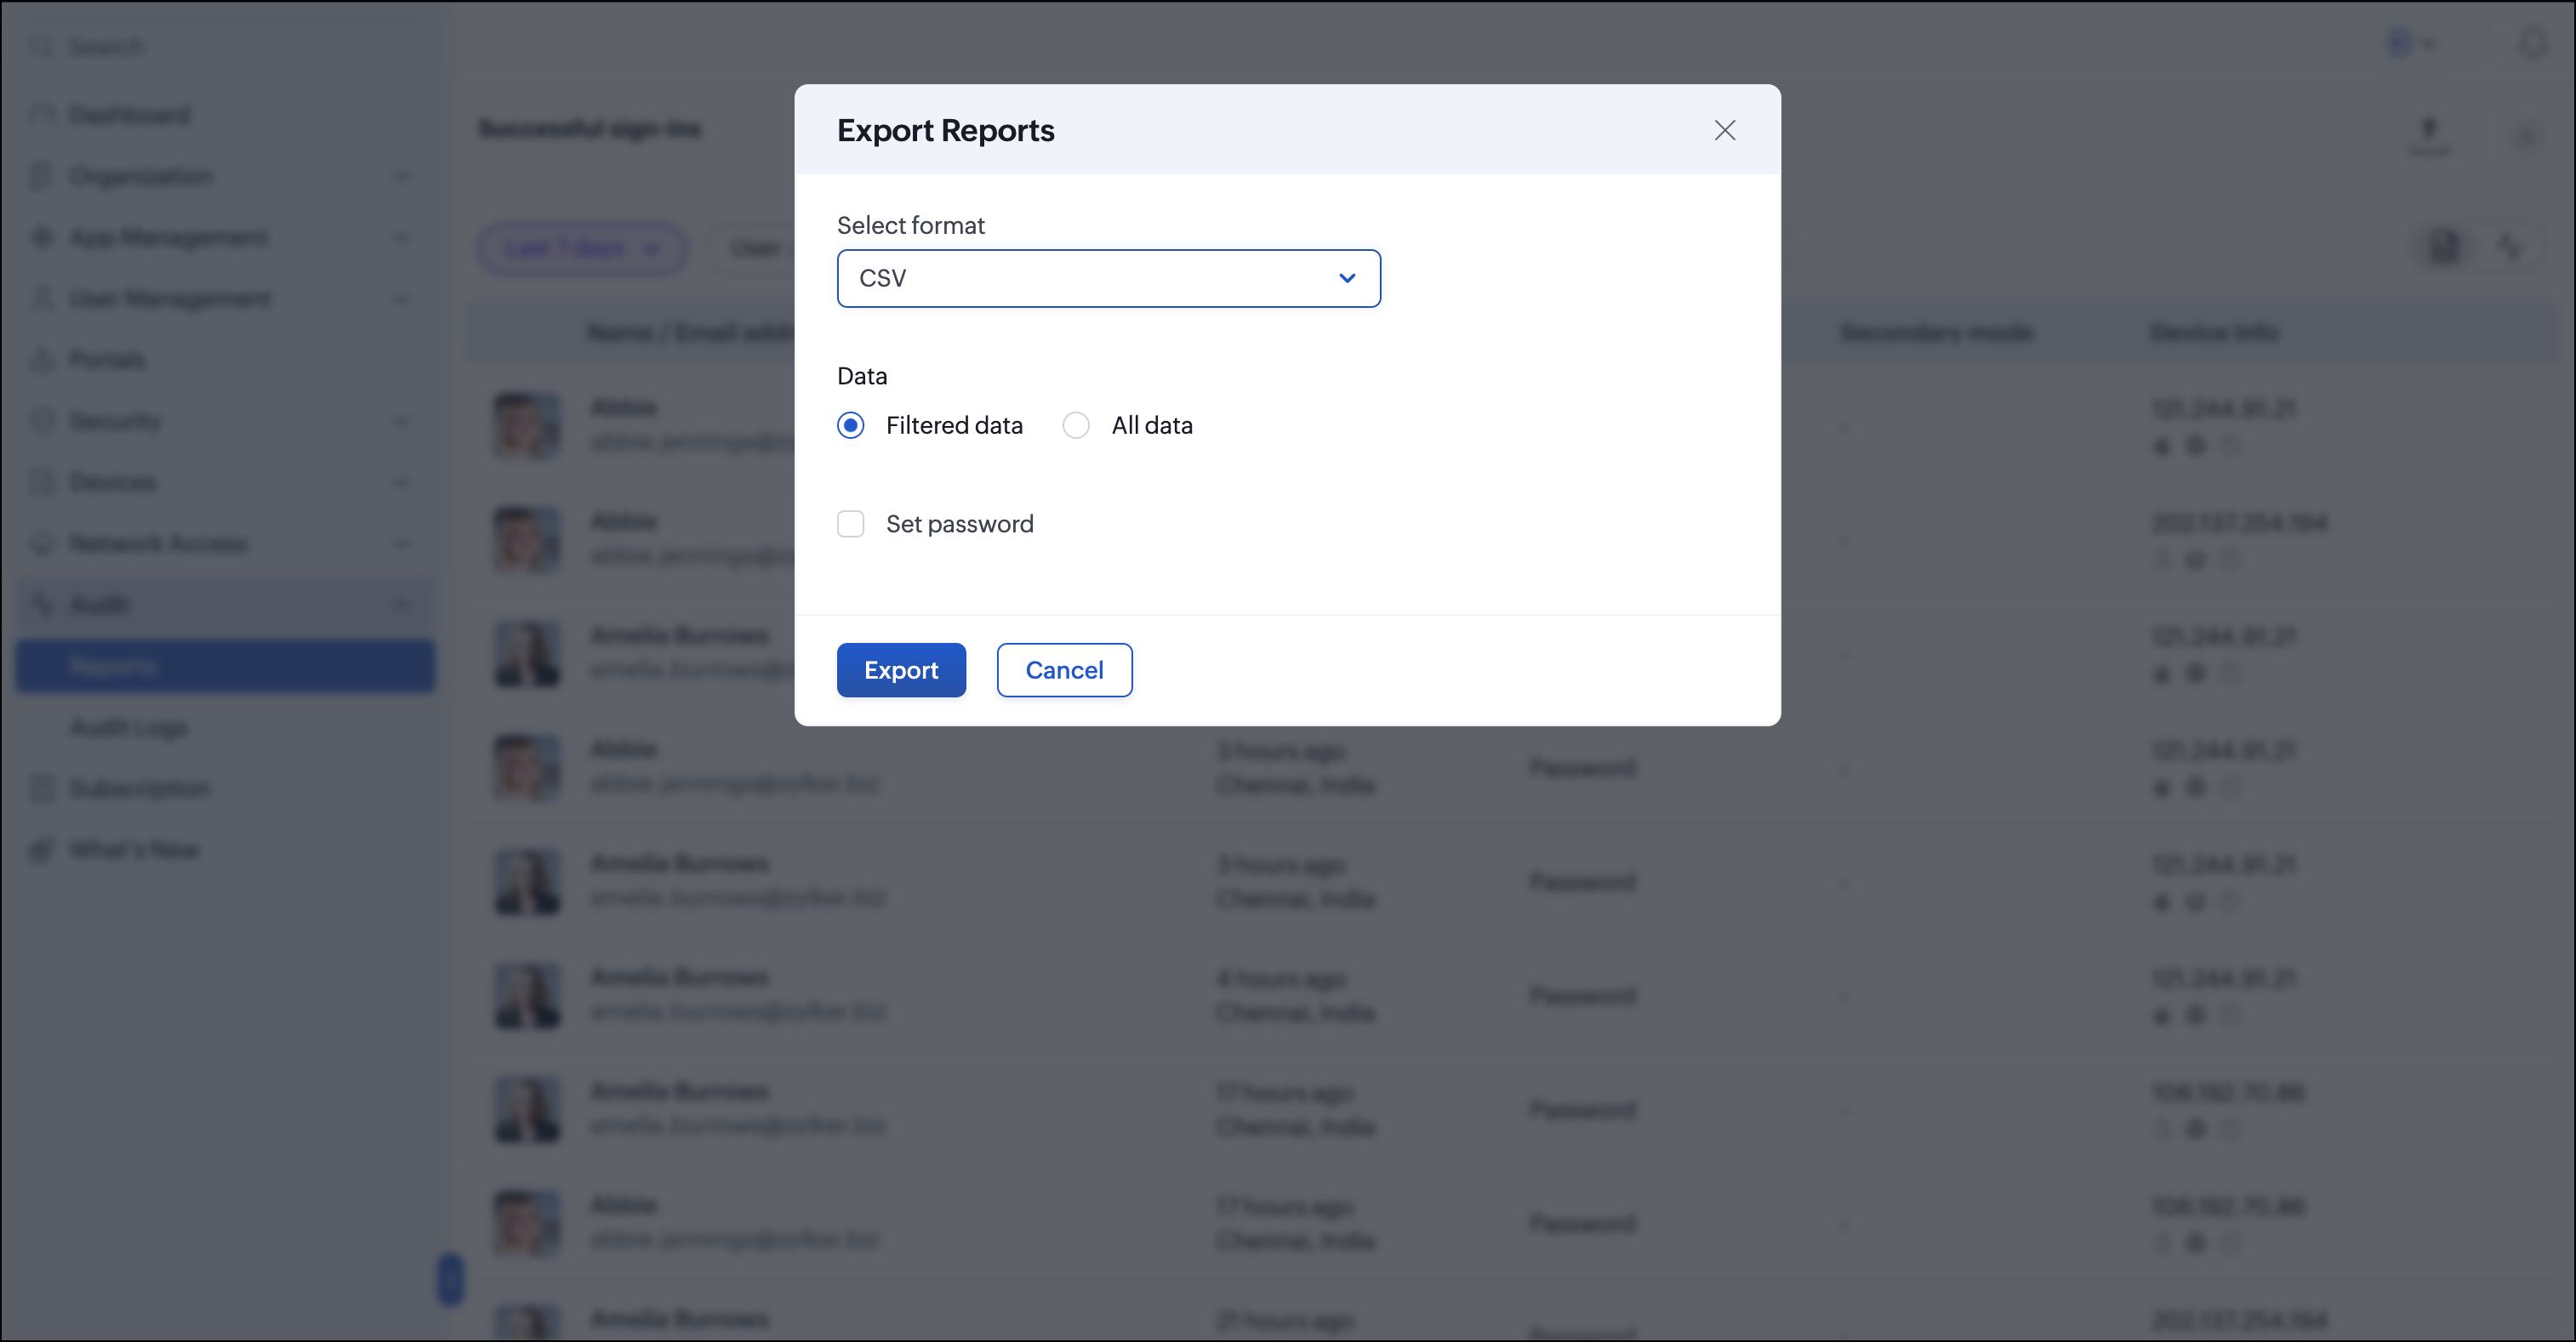Choose the All data radio option

(1076, 425)
